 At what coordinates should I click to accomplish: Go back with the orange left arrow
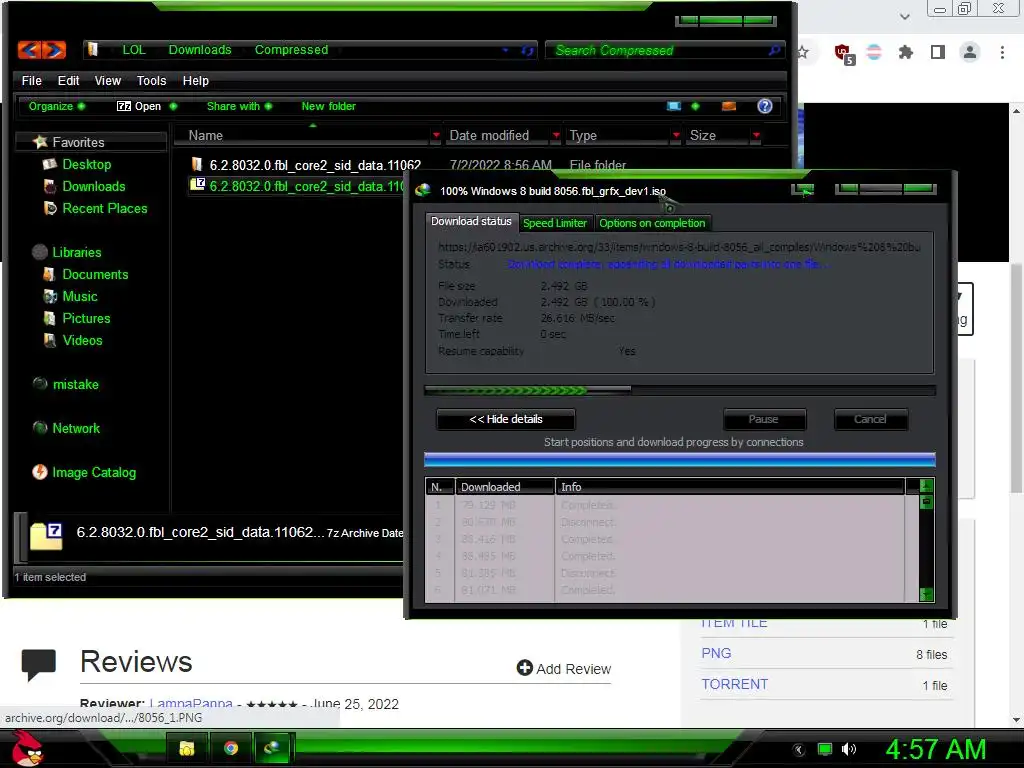29,50
